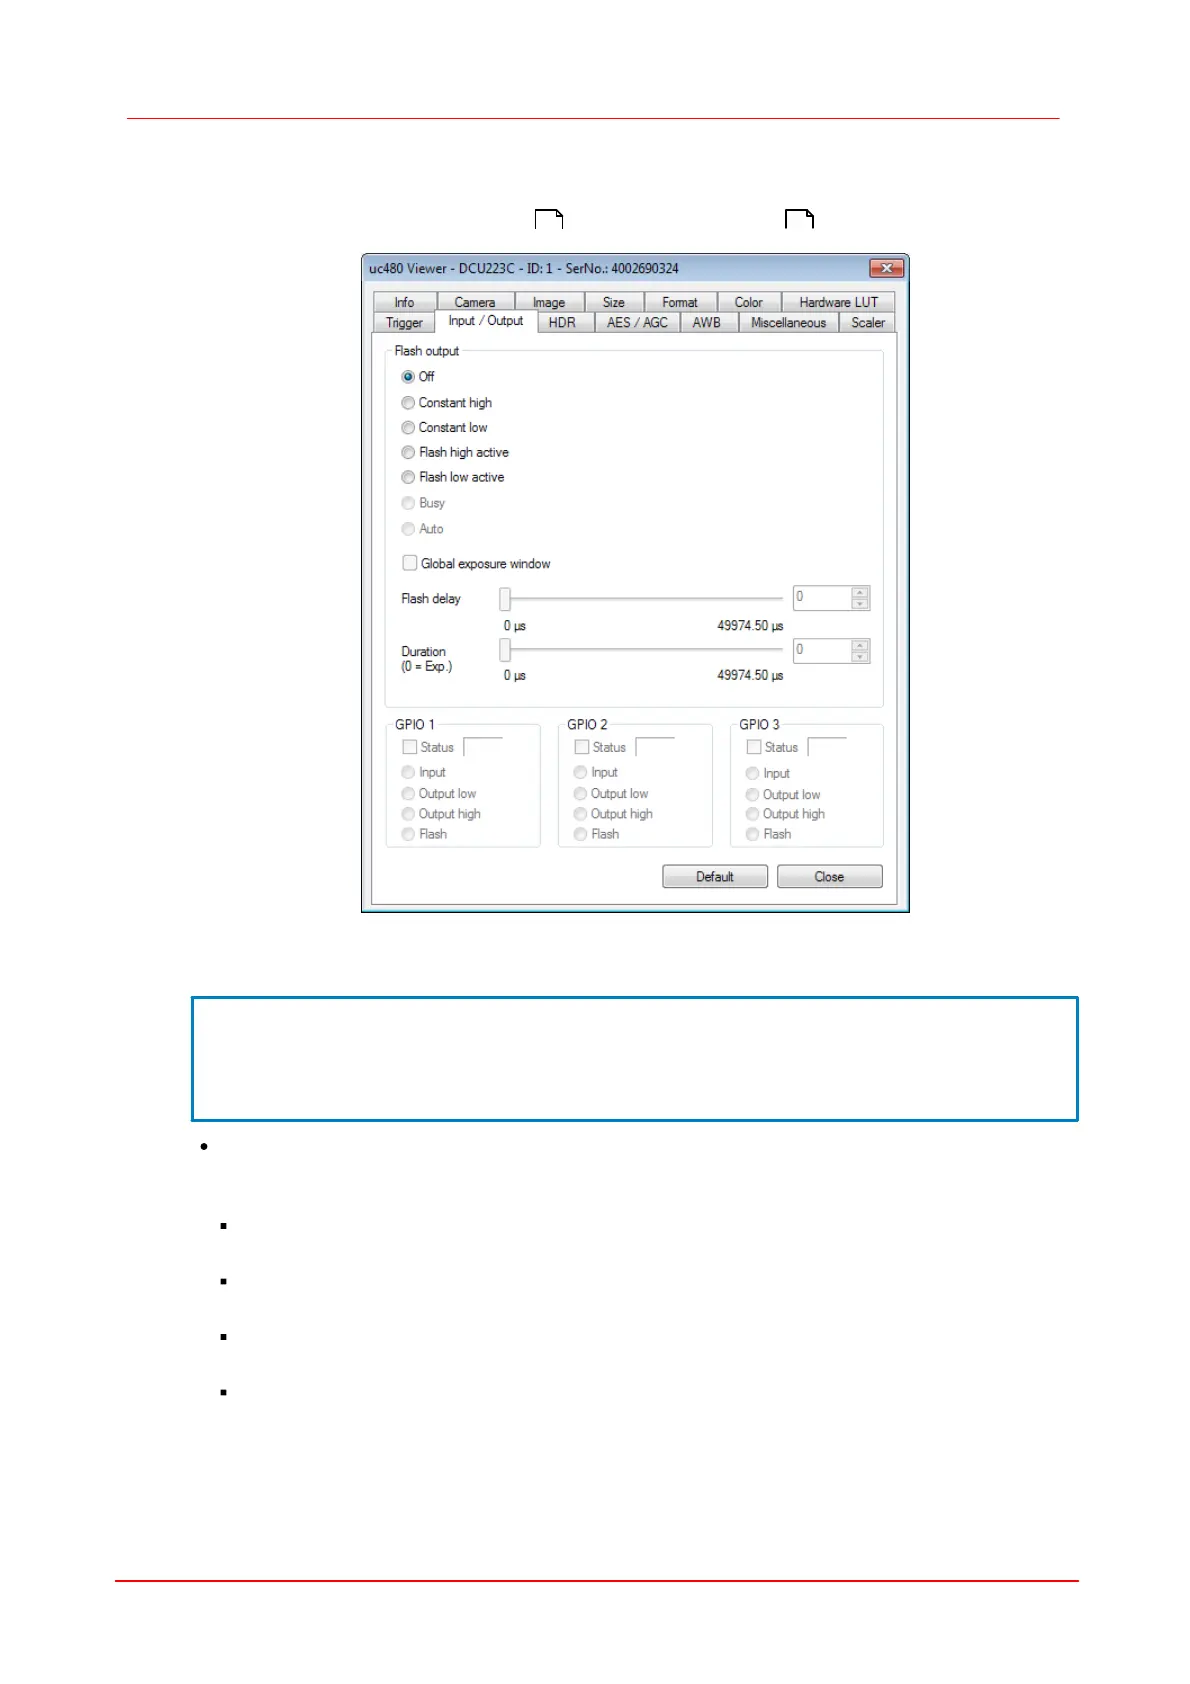Go to the Size tab
1190x1684 pixels.
coord(614,302)
